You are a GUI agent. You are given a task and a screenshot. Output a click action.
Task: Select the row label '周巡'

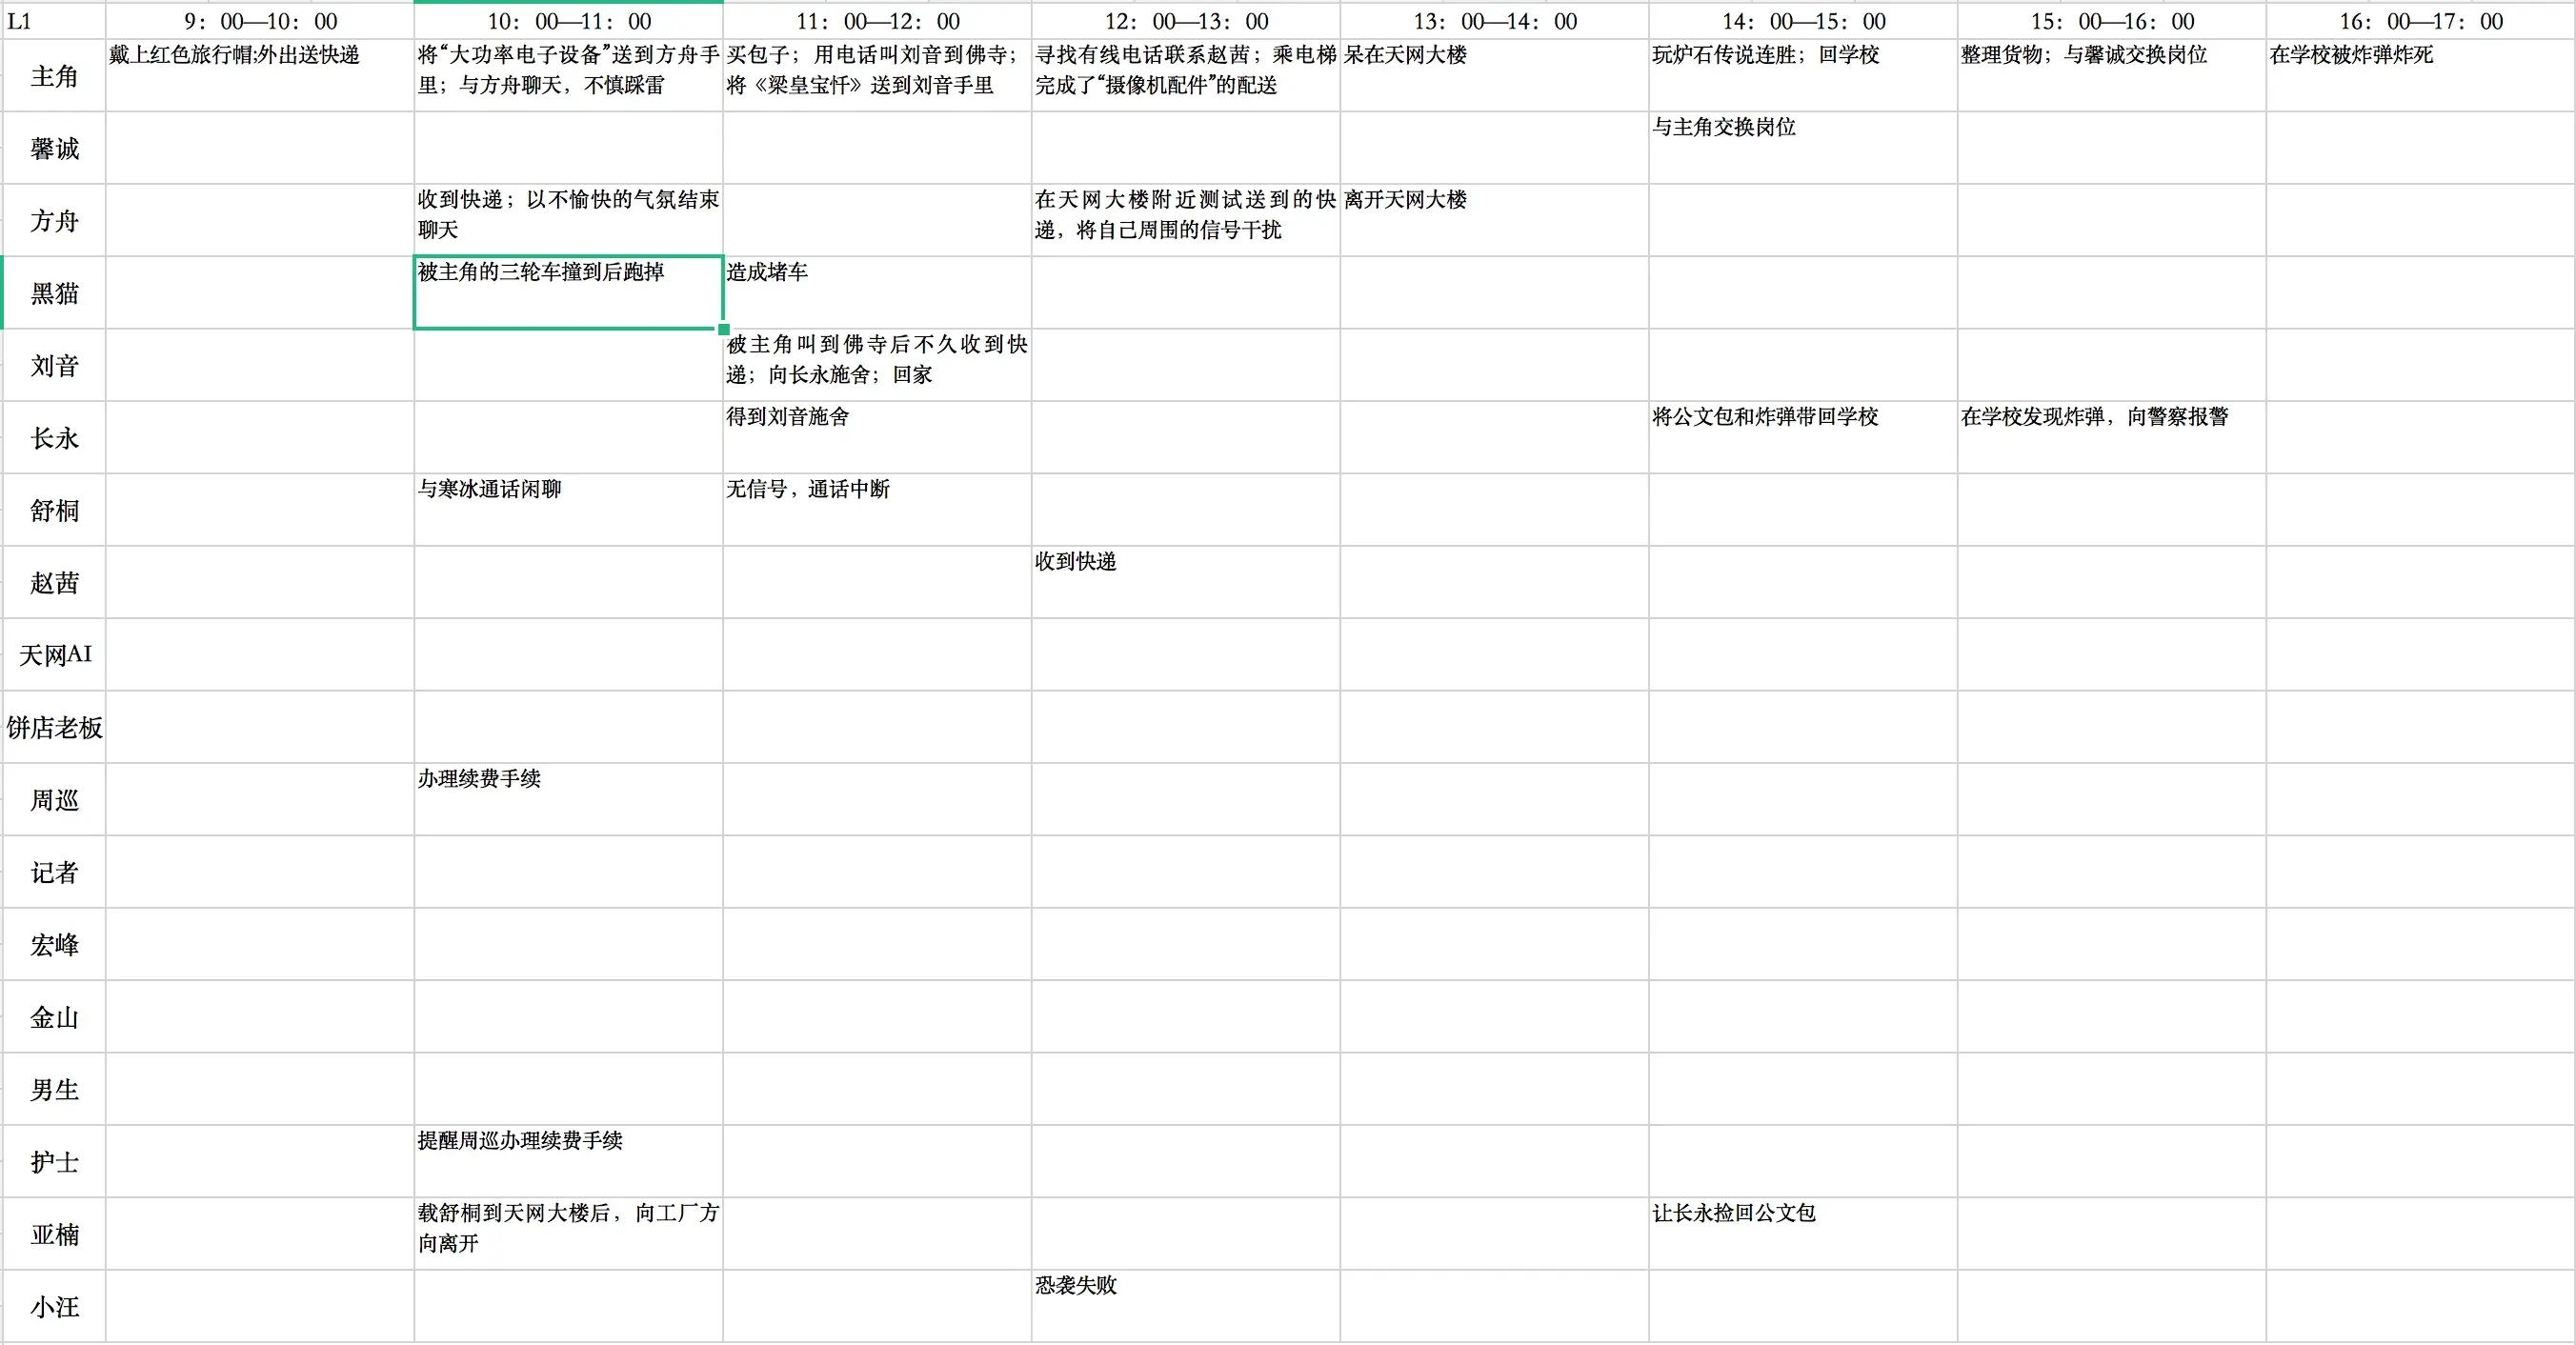point(54,800)
